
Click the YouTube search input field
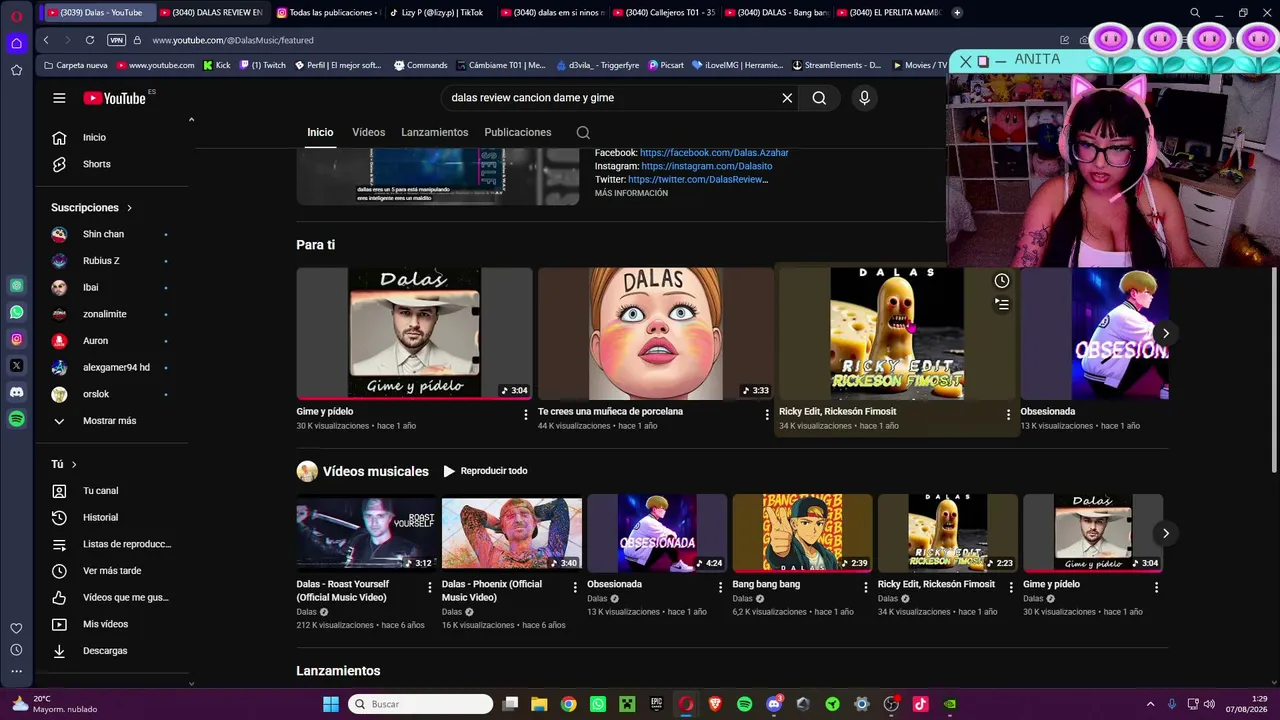point(609,98)
